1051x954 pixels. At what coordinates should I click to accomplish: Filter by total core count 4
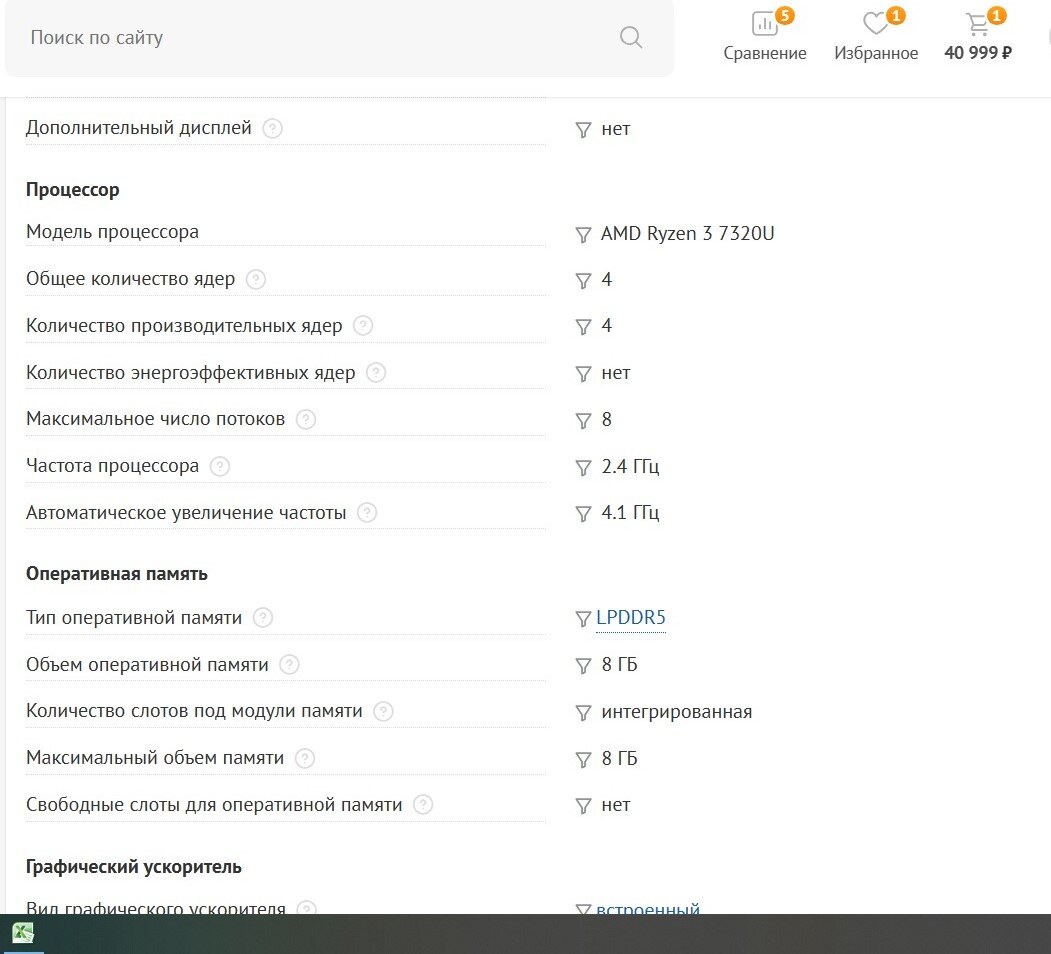tap(583, 280)
